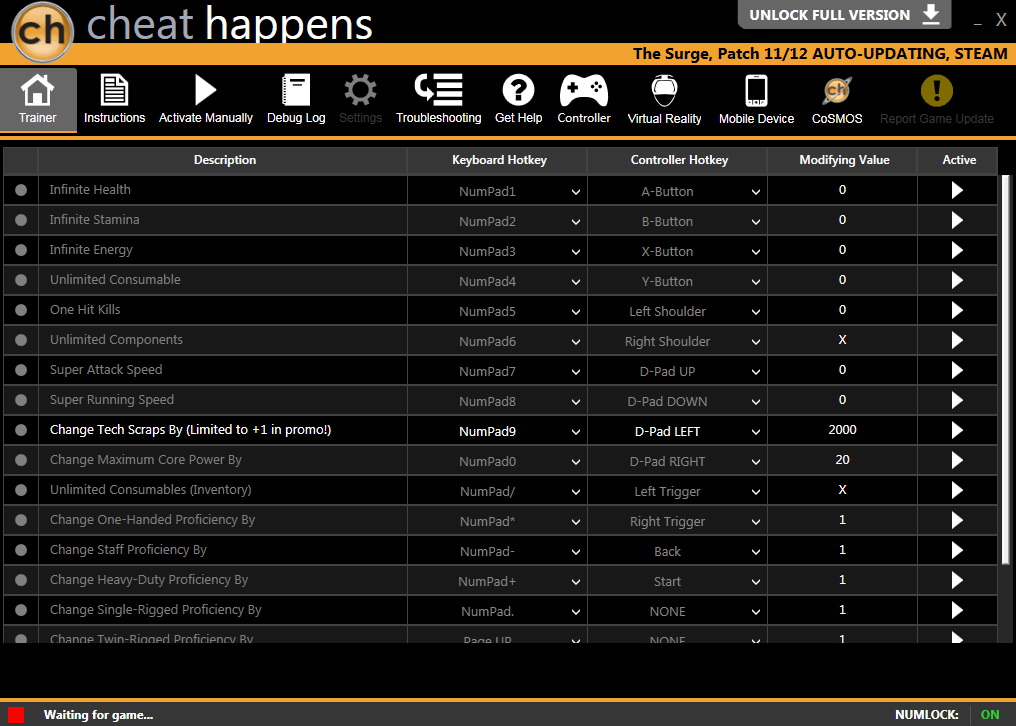The image size is (1016, 726).
Task: Open the Trainer home tab
Action: click(x=38, y=100)
